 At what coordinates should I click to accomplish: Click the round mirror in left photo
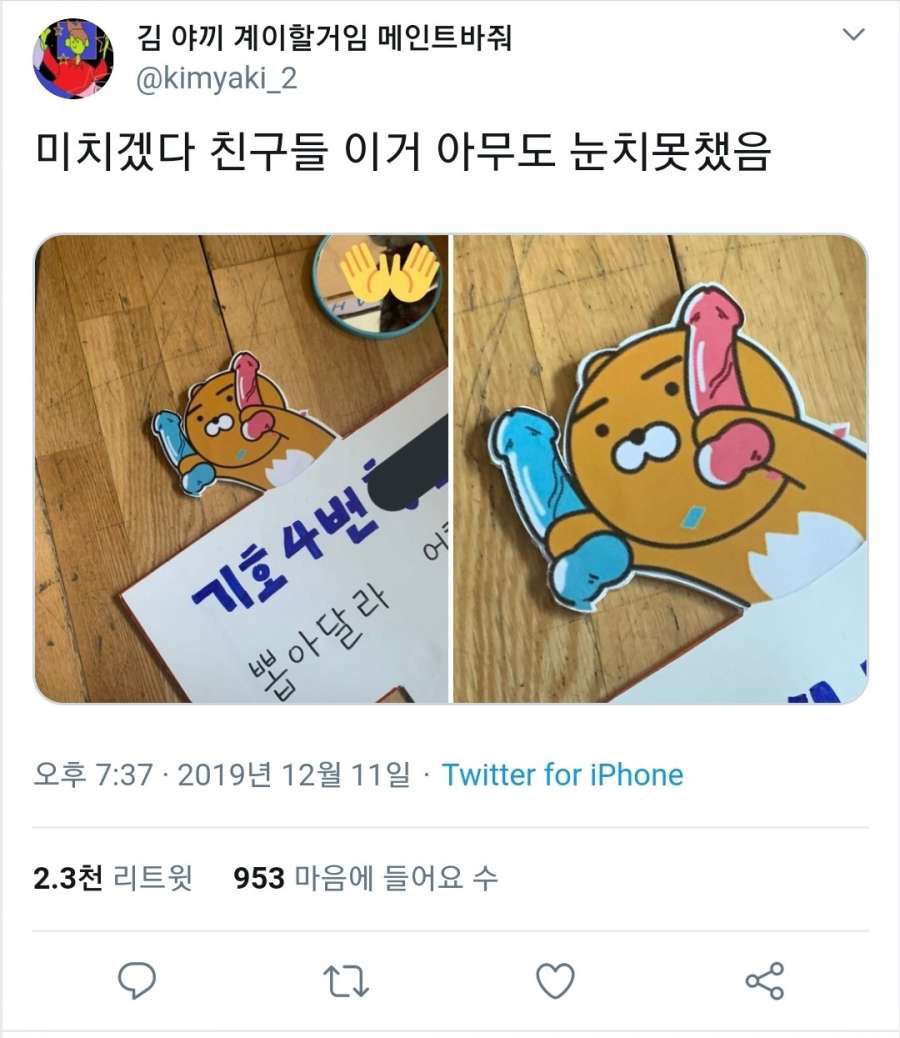click(x=379, y=286)
